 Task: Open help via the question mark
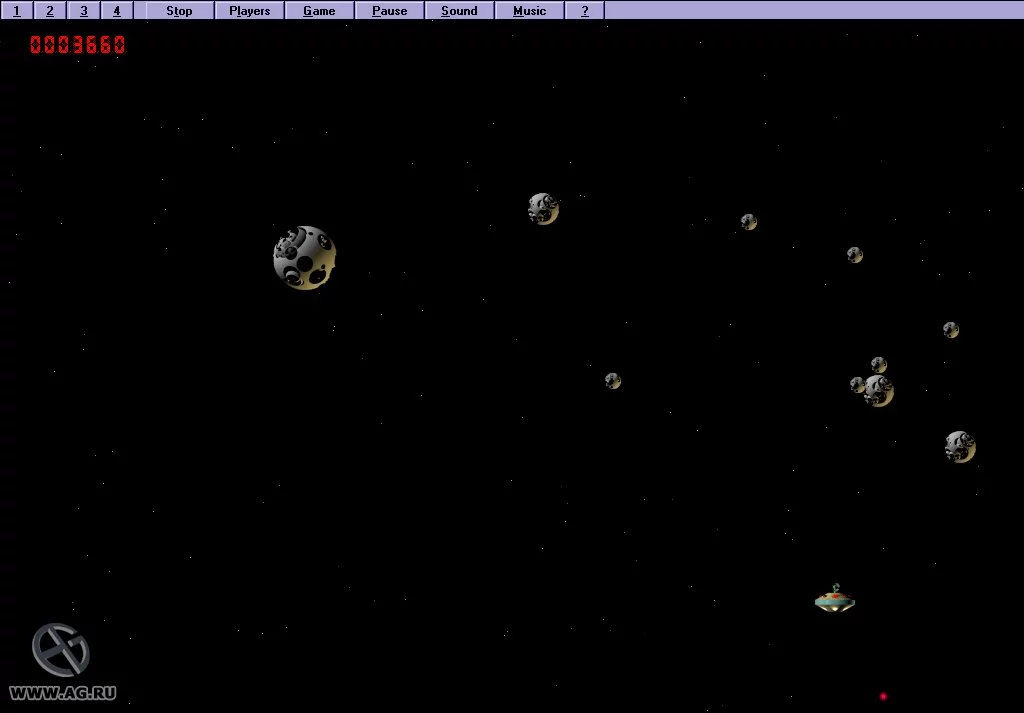pyautogui.click(x=584, y=10)
